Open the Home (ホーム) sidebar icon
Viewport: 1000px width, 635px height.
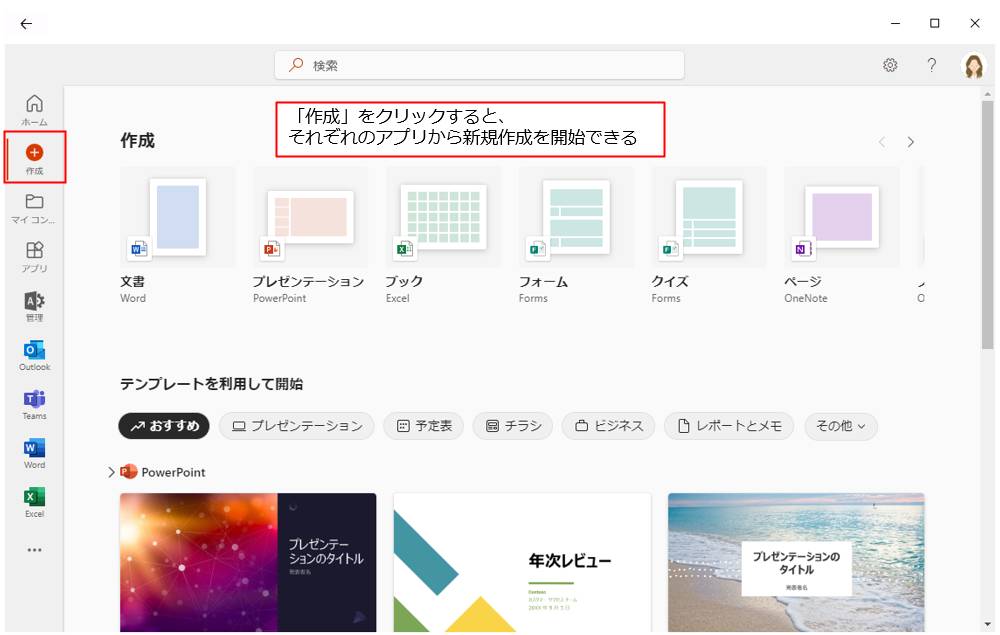coord(34,110)
